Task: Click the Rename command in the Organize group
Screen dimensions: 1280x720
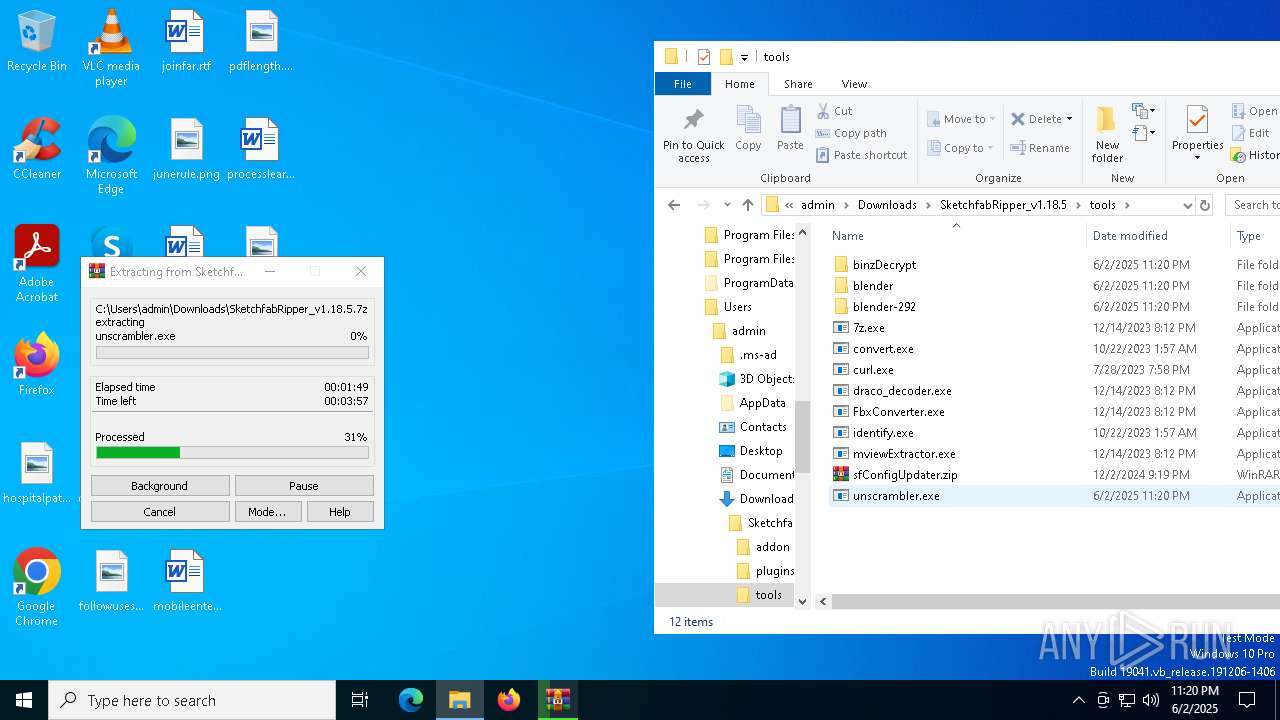Action: click(1040, 148)
